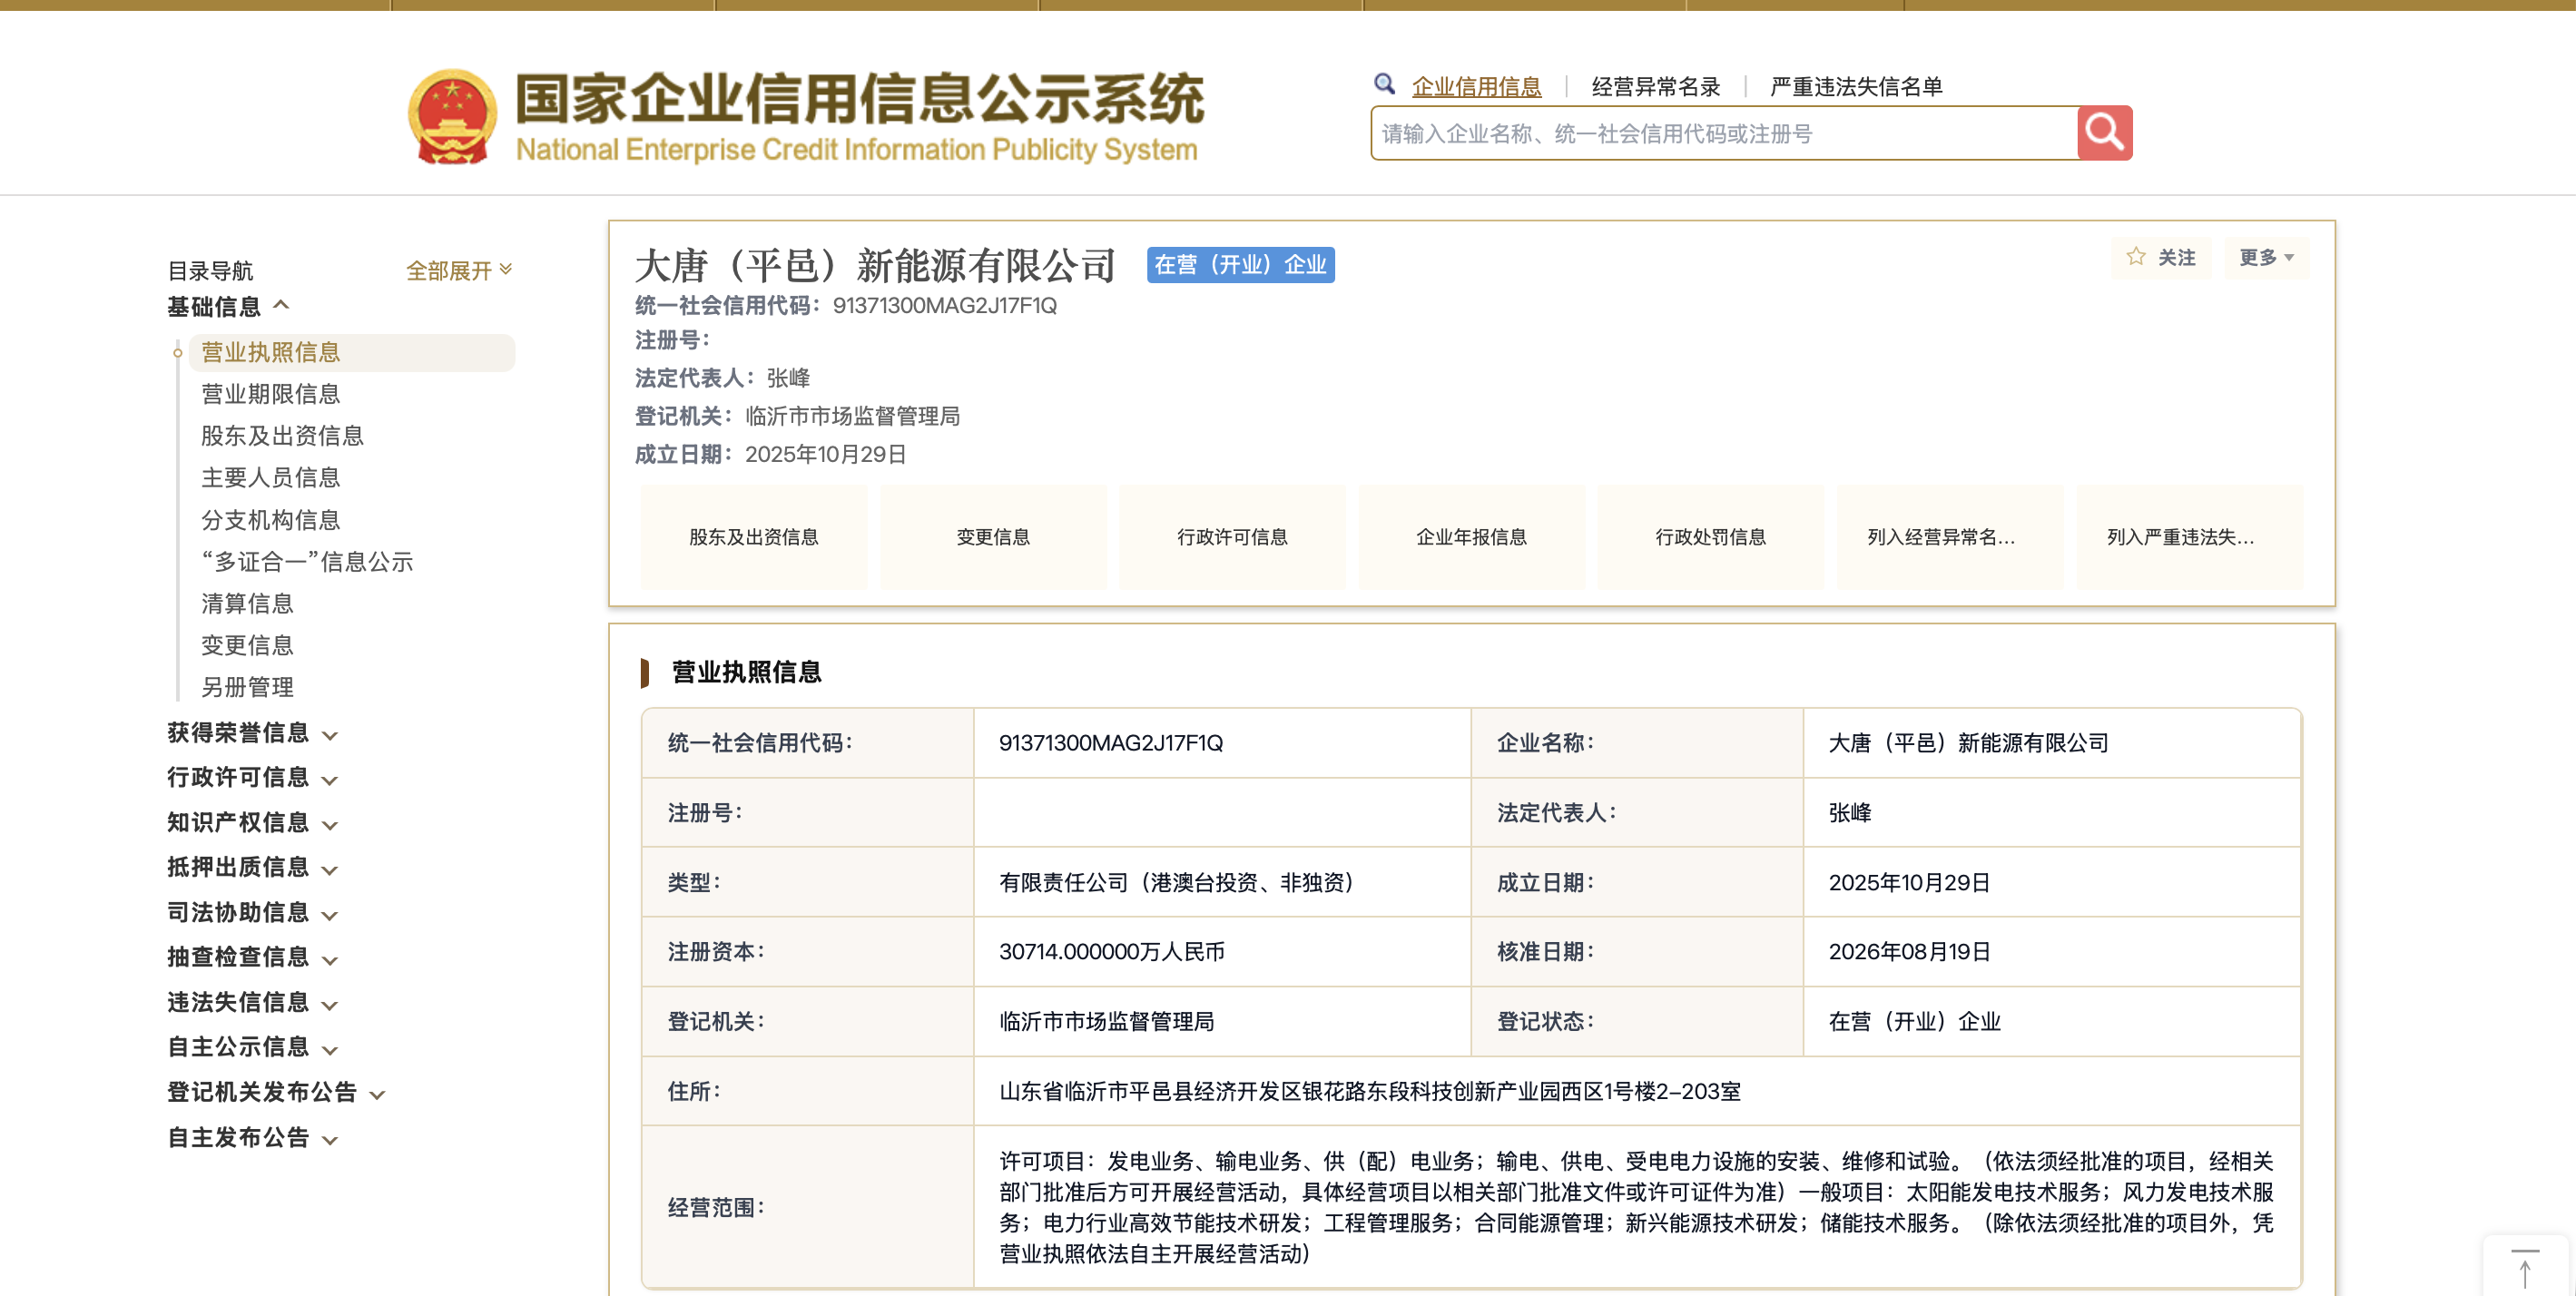This screenshot has width=2576, height=1296.
Task: Click the approval date 2026年08月19日
Action: pos(1909,952)
